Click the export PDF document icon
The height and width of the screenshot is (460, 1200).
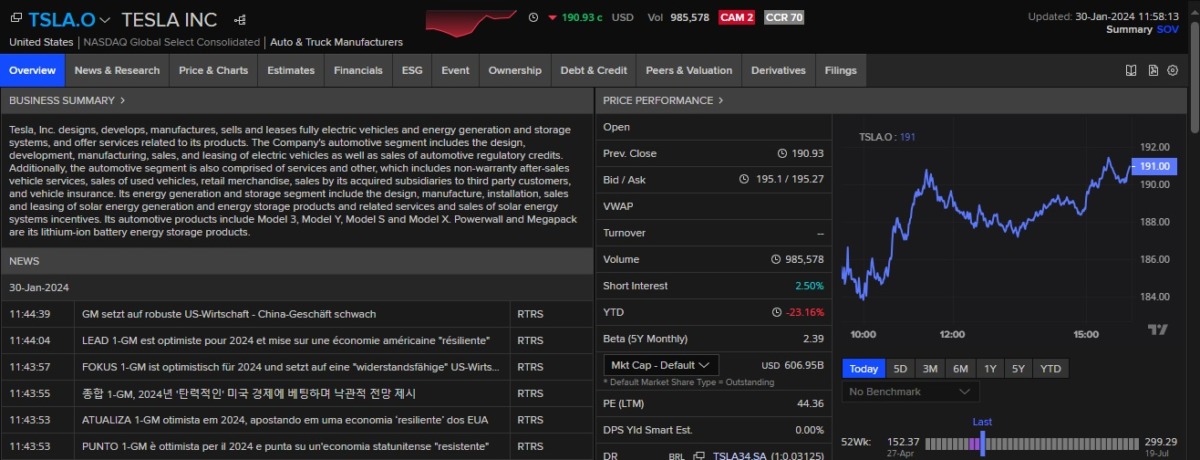1153,70
